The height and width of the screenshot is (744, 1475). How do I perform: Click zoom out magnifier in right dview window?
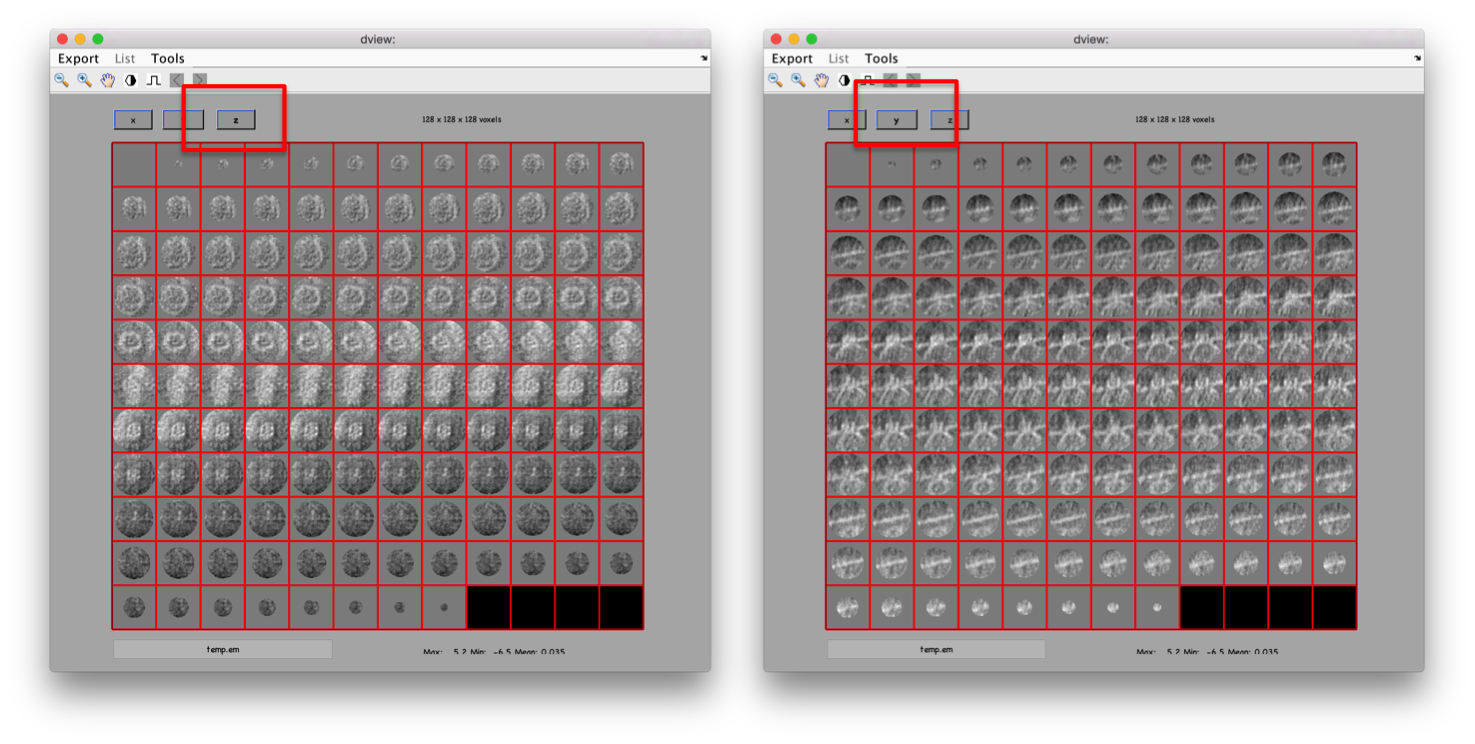tap(775, 80)
